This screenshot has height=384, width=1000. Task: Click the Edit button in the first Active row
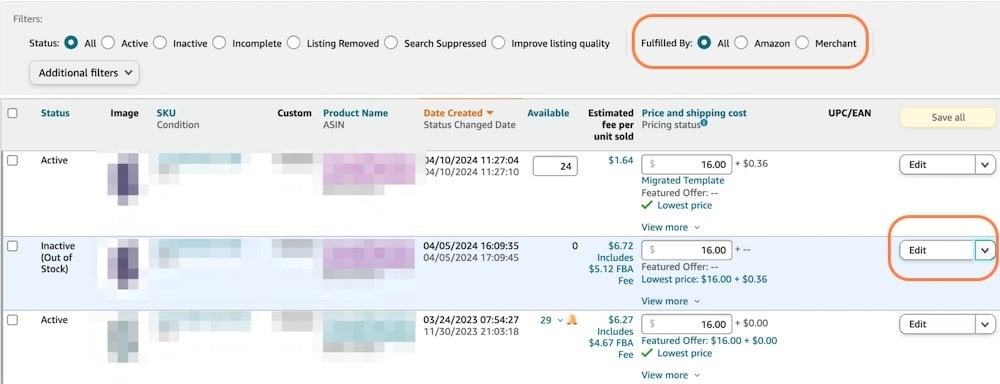(937, 165)
